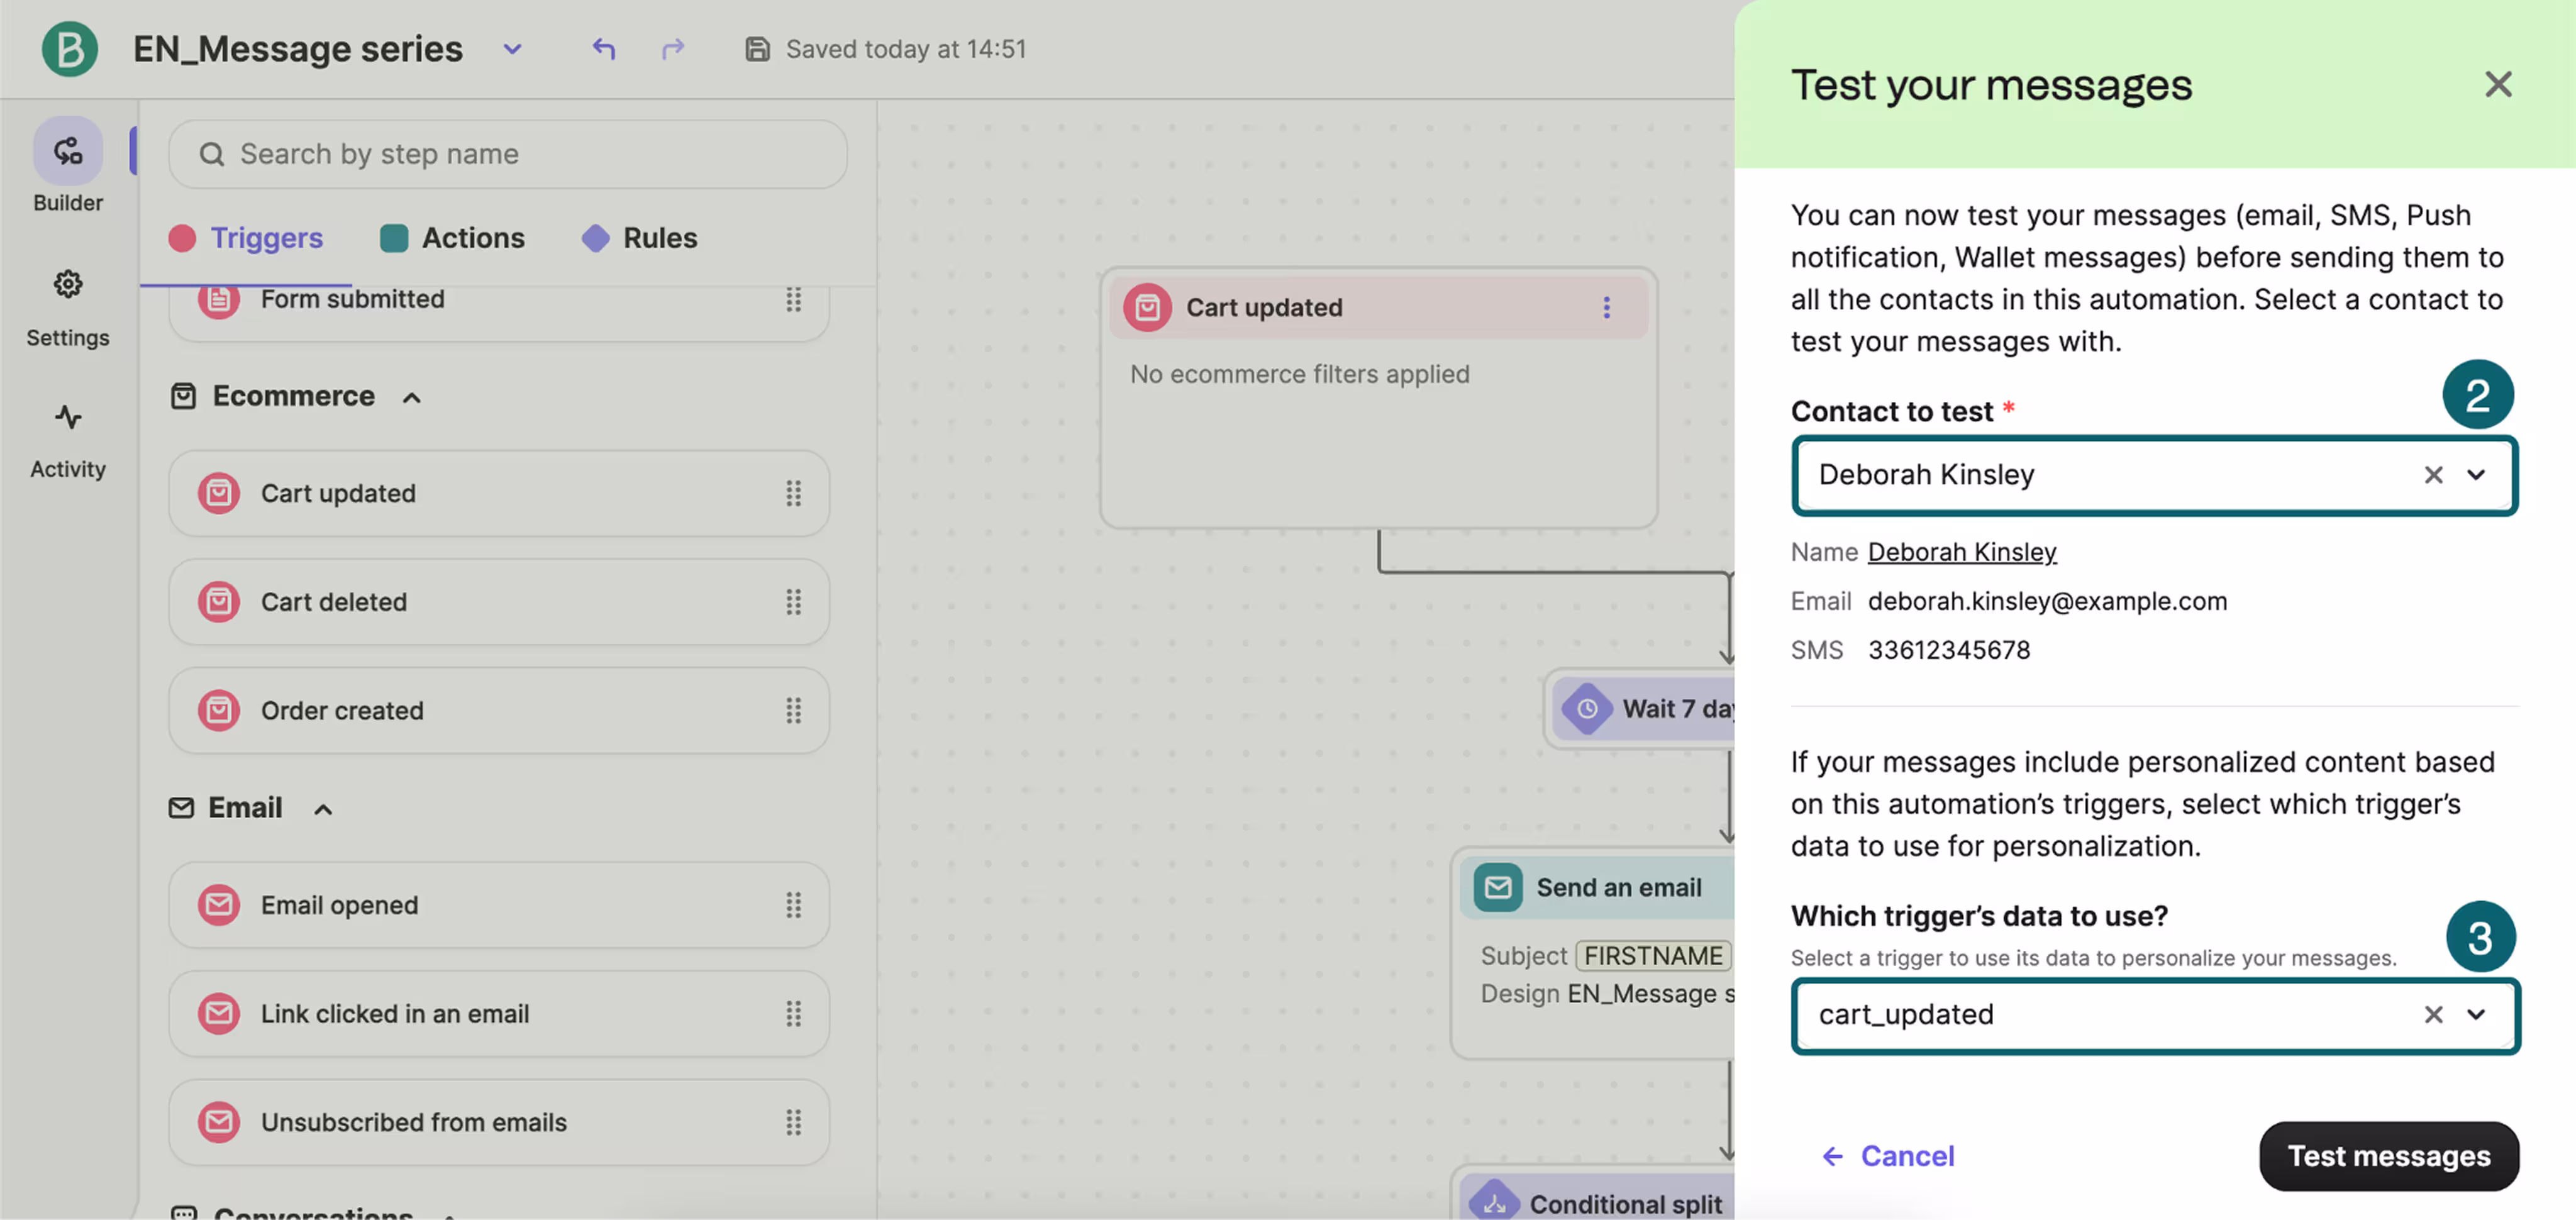
Task: Focus the Search by step name field
Action: pyautogui.click(x=508, y=154)
